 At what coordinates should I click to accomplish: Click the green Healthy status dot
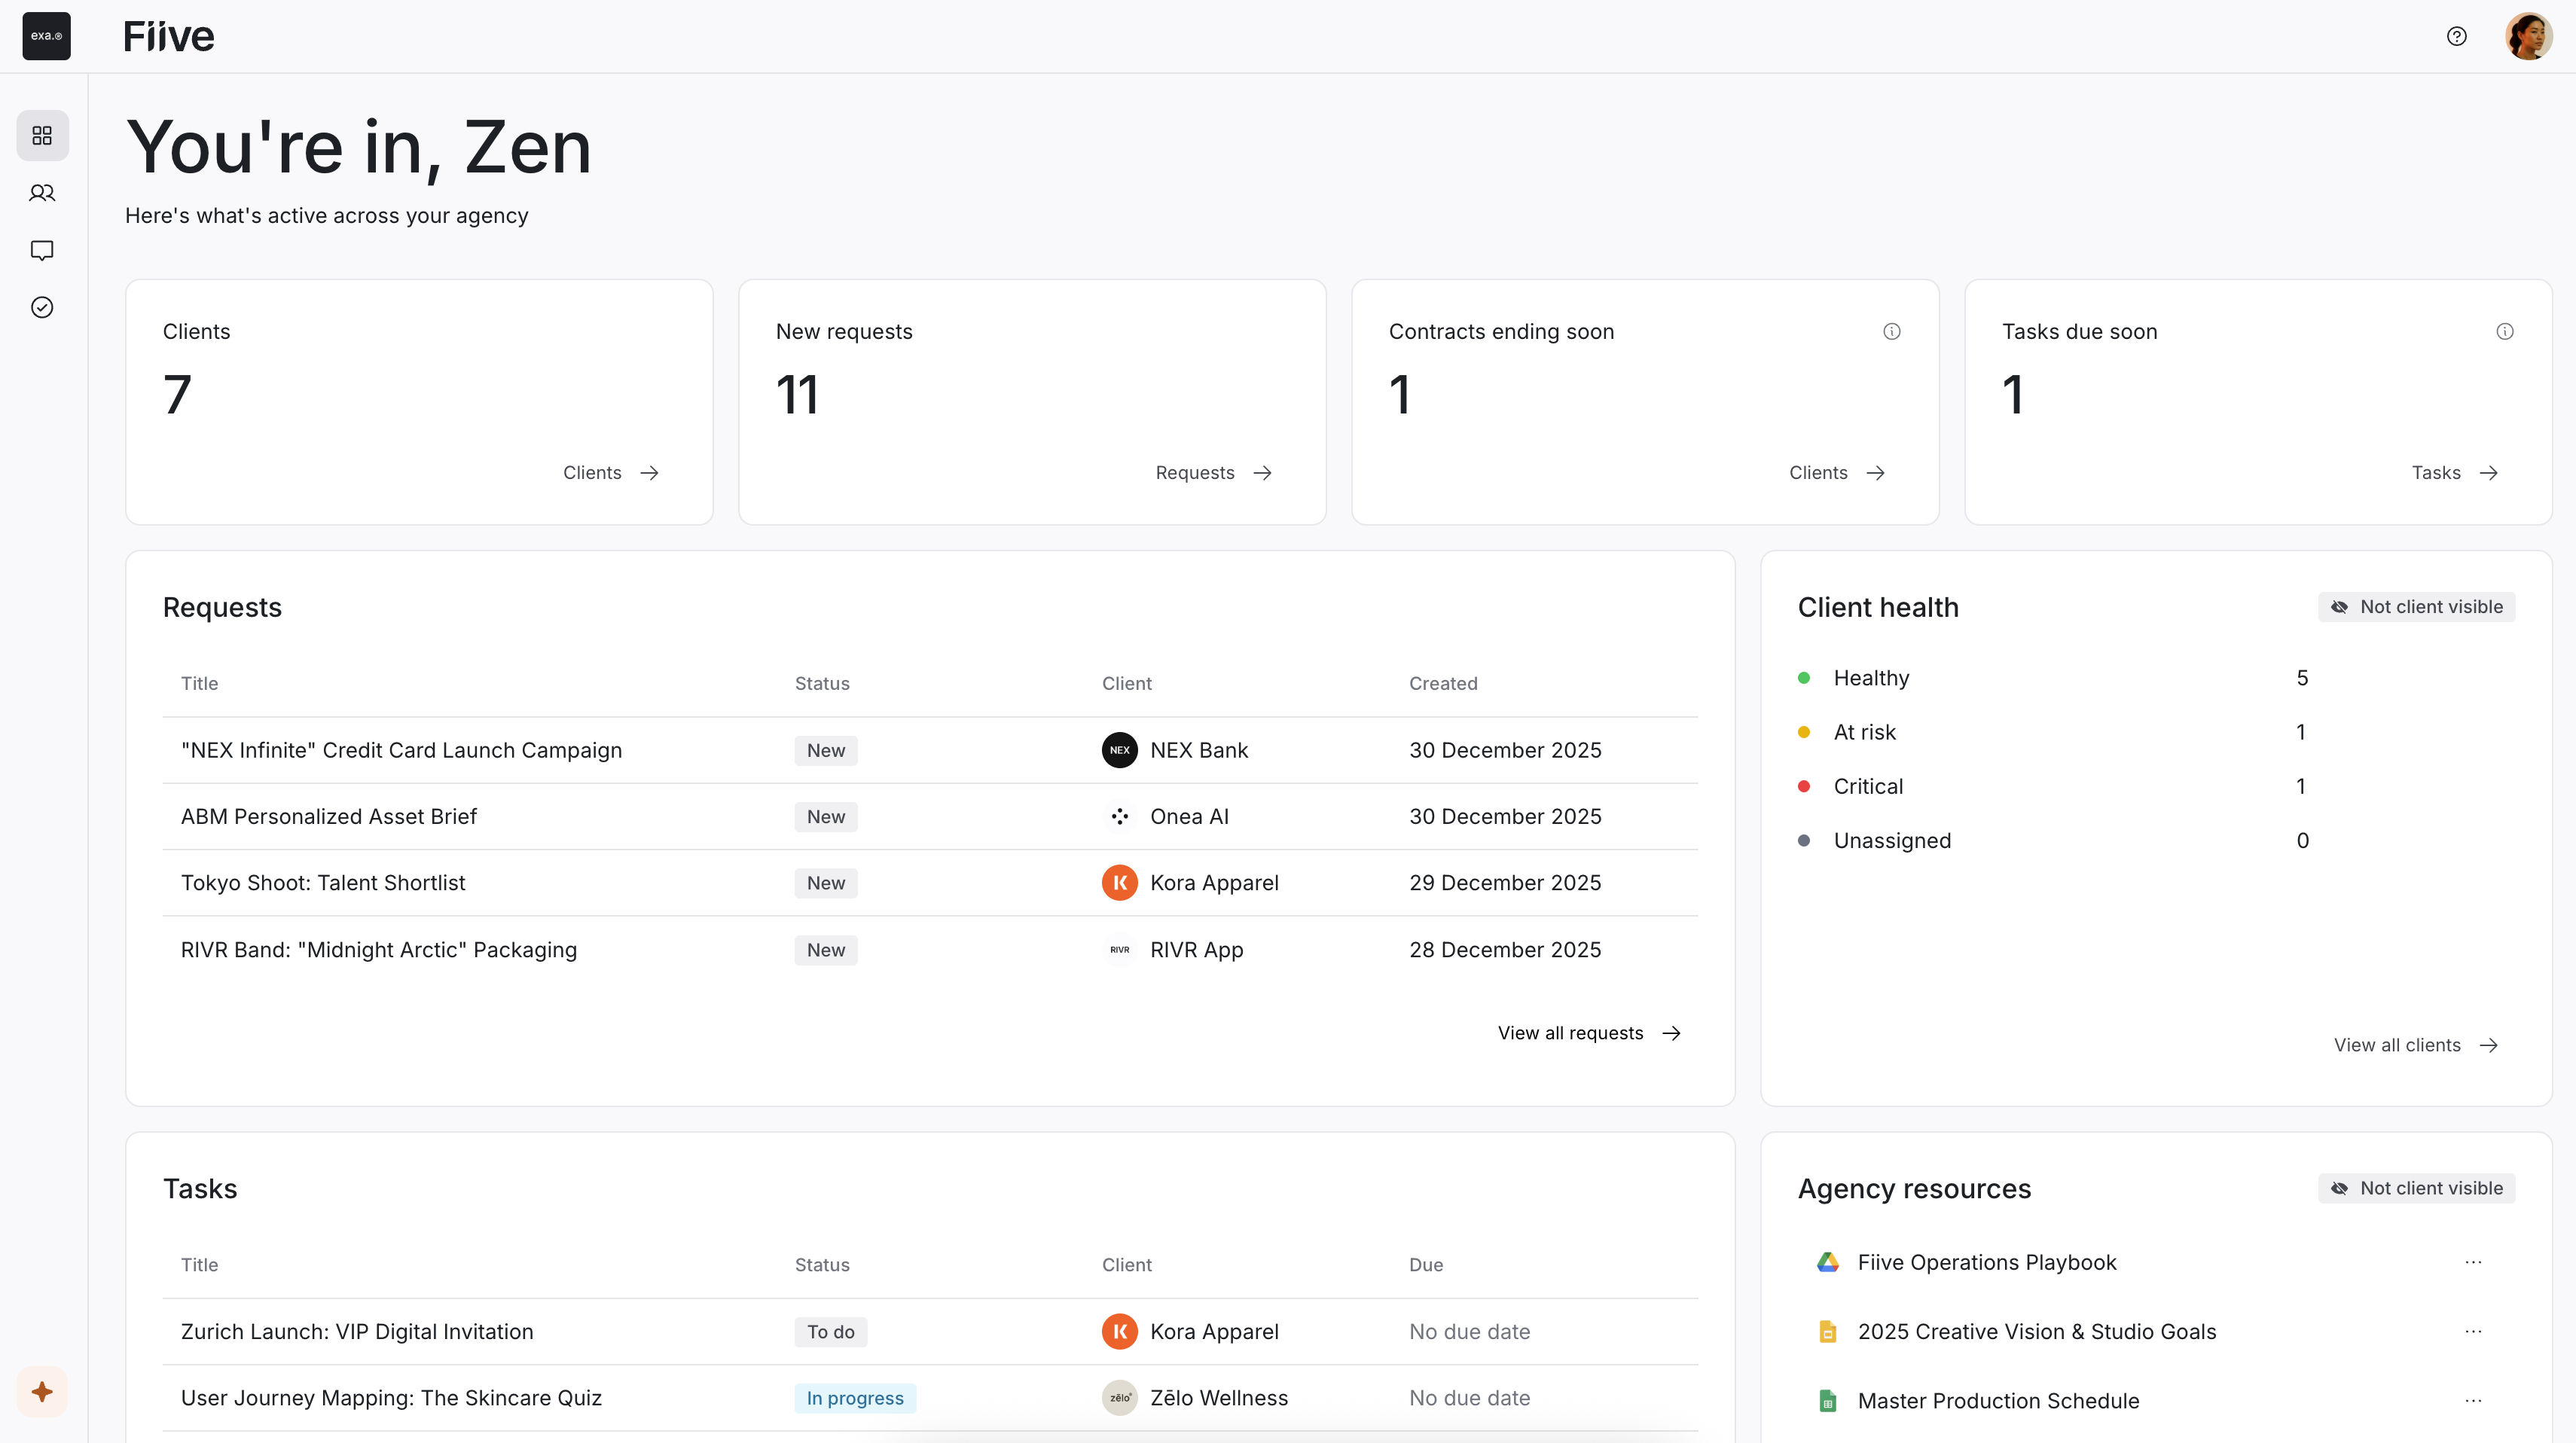pyautogui.click(x=1804, y=678)
